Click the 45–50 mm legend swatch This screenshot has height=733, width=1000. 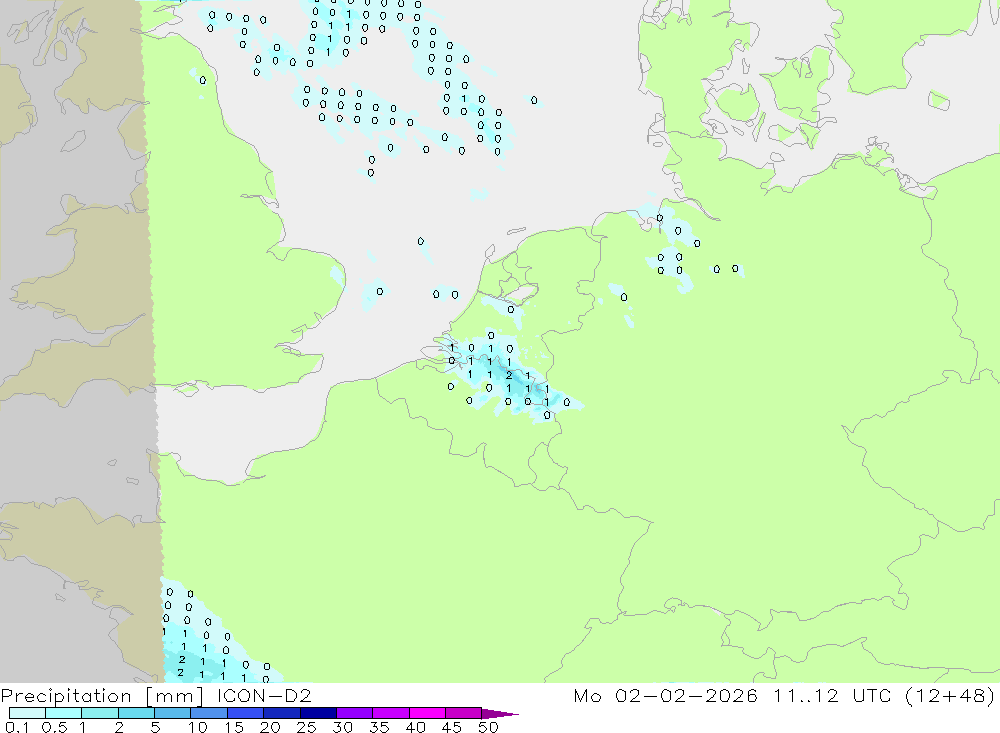tap(463, 713)
